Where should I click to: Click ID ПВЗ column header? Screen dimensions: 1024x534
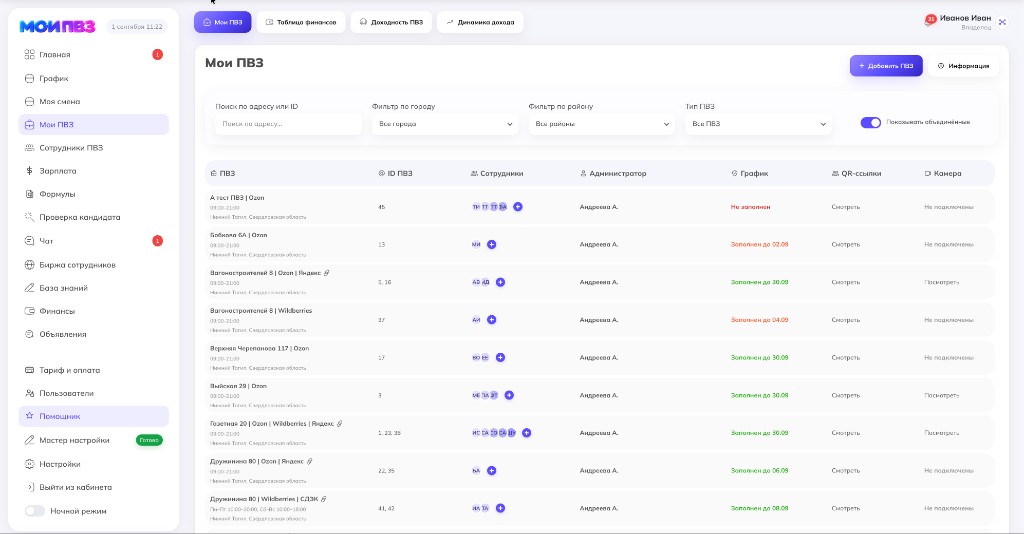pos(396,174)
